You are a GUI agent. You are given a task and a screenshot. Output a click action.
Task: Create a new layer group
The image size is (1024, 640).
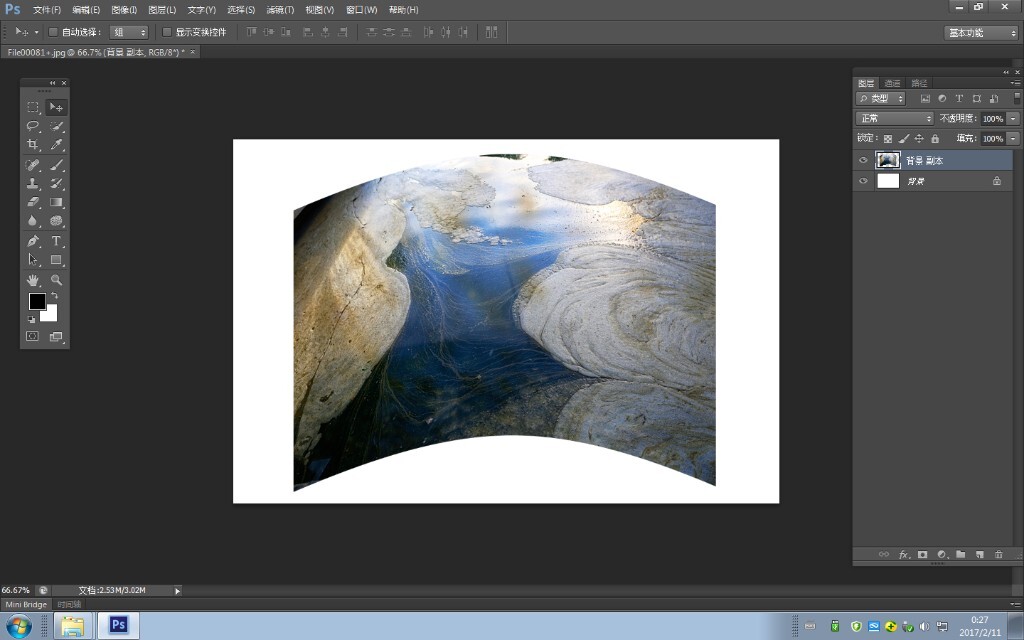[x=961, y=554]
